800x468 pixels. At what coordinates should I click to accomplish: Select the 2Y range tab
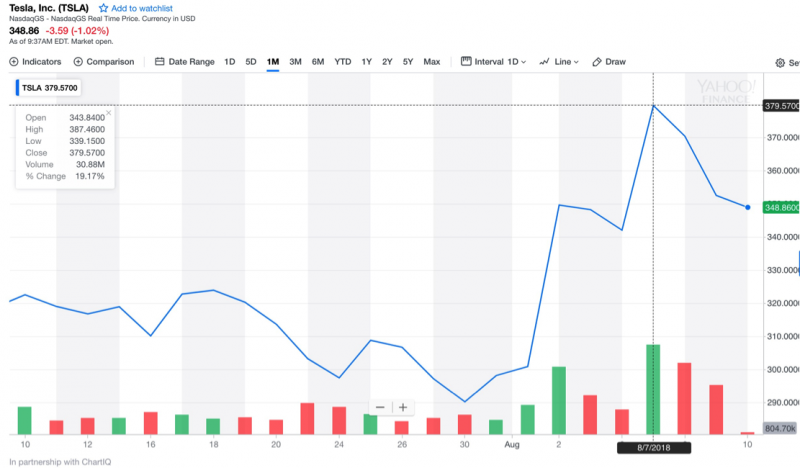(387, 62)
